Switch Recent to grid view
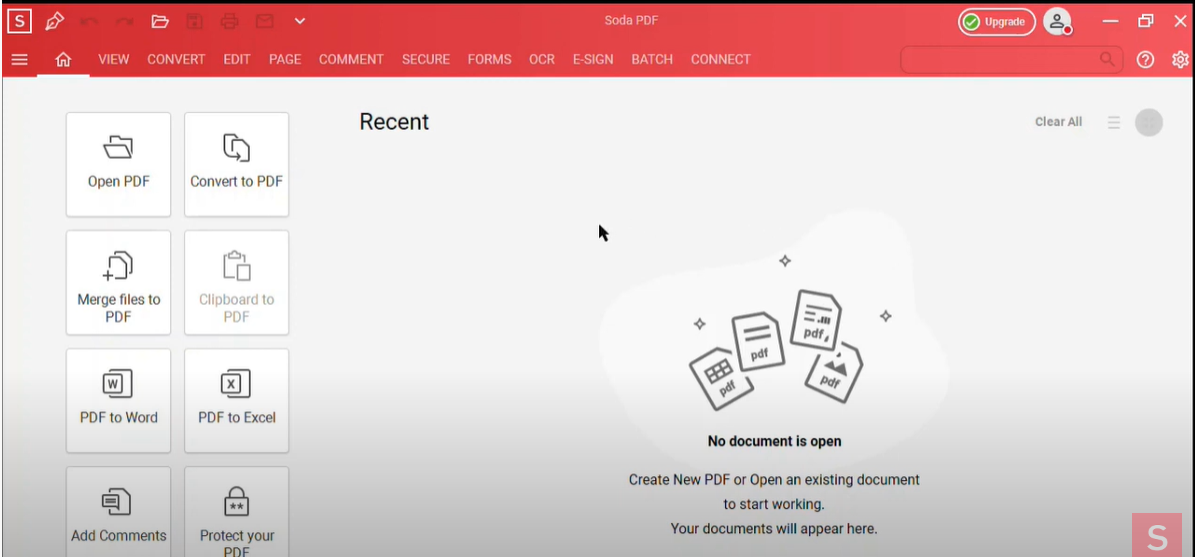 coord(1149,122)
